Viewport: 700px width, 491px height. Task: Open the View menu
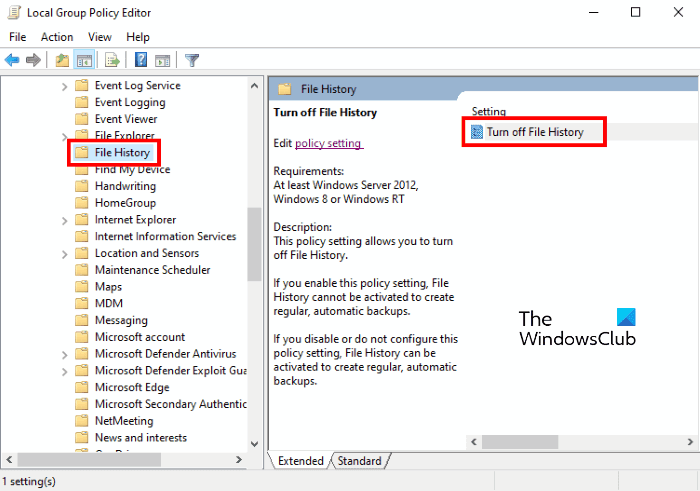[100, 37]
